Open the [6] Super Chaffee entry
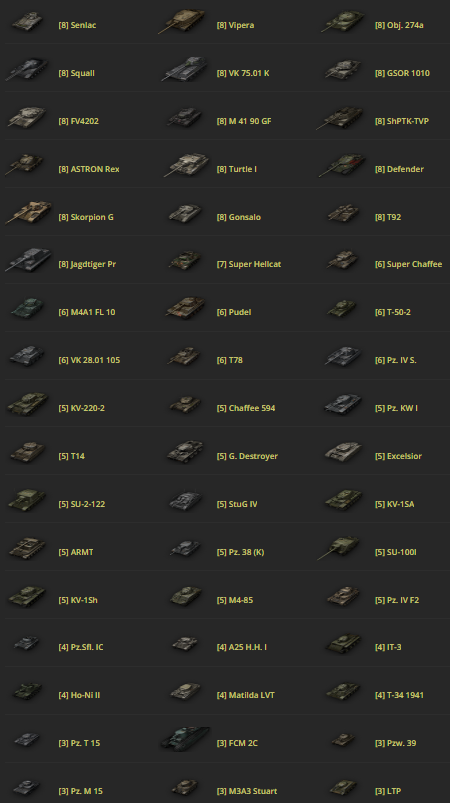Image resolution: width=450 pixels, height=803 pixels. [408, 264]
